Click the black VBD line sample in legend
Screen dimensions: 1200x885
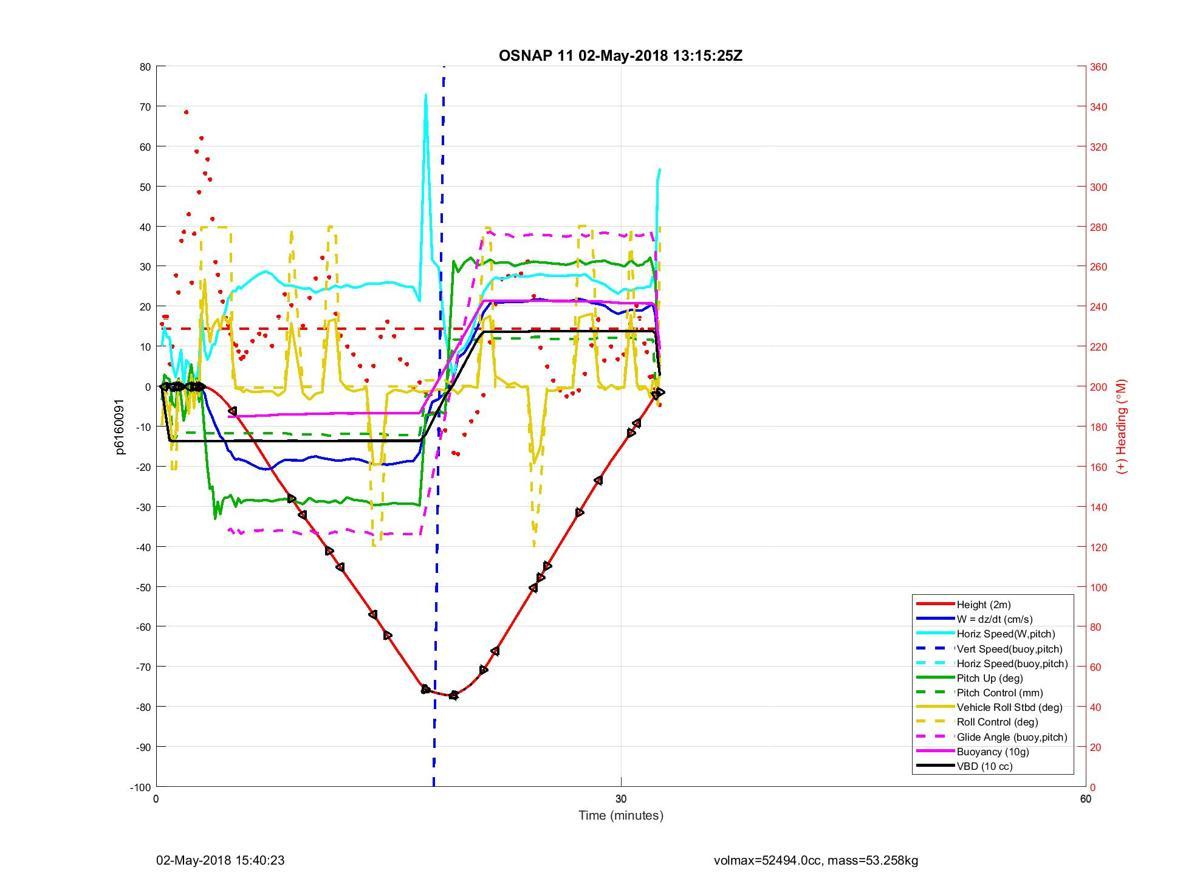(x=934, y=766)
